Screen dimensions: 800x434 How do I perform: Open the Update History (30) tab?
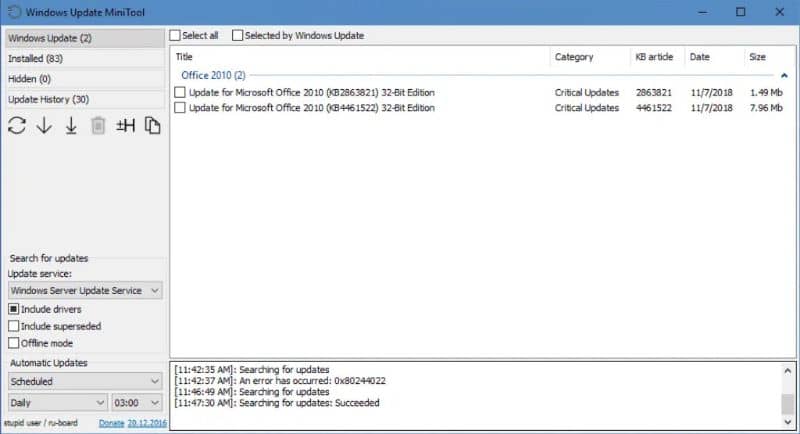click(85, 99)
